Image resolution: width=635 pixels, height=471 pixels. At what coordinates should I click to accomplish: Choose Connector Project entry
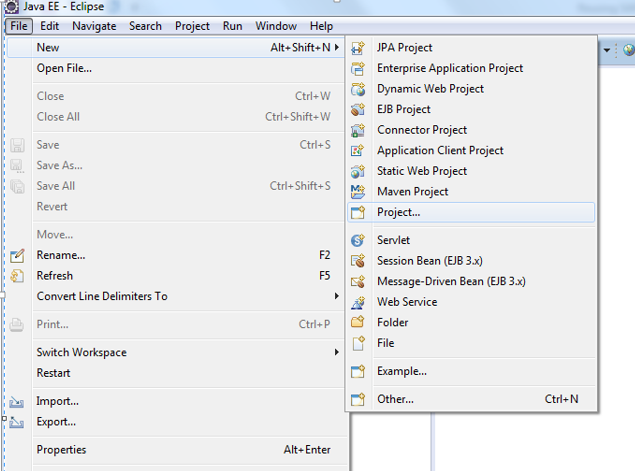471,130
